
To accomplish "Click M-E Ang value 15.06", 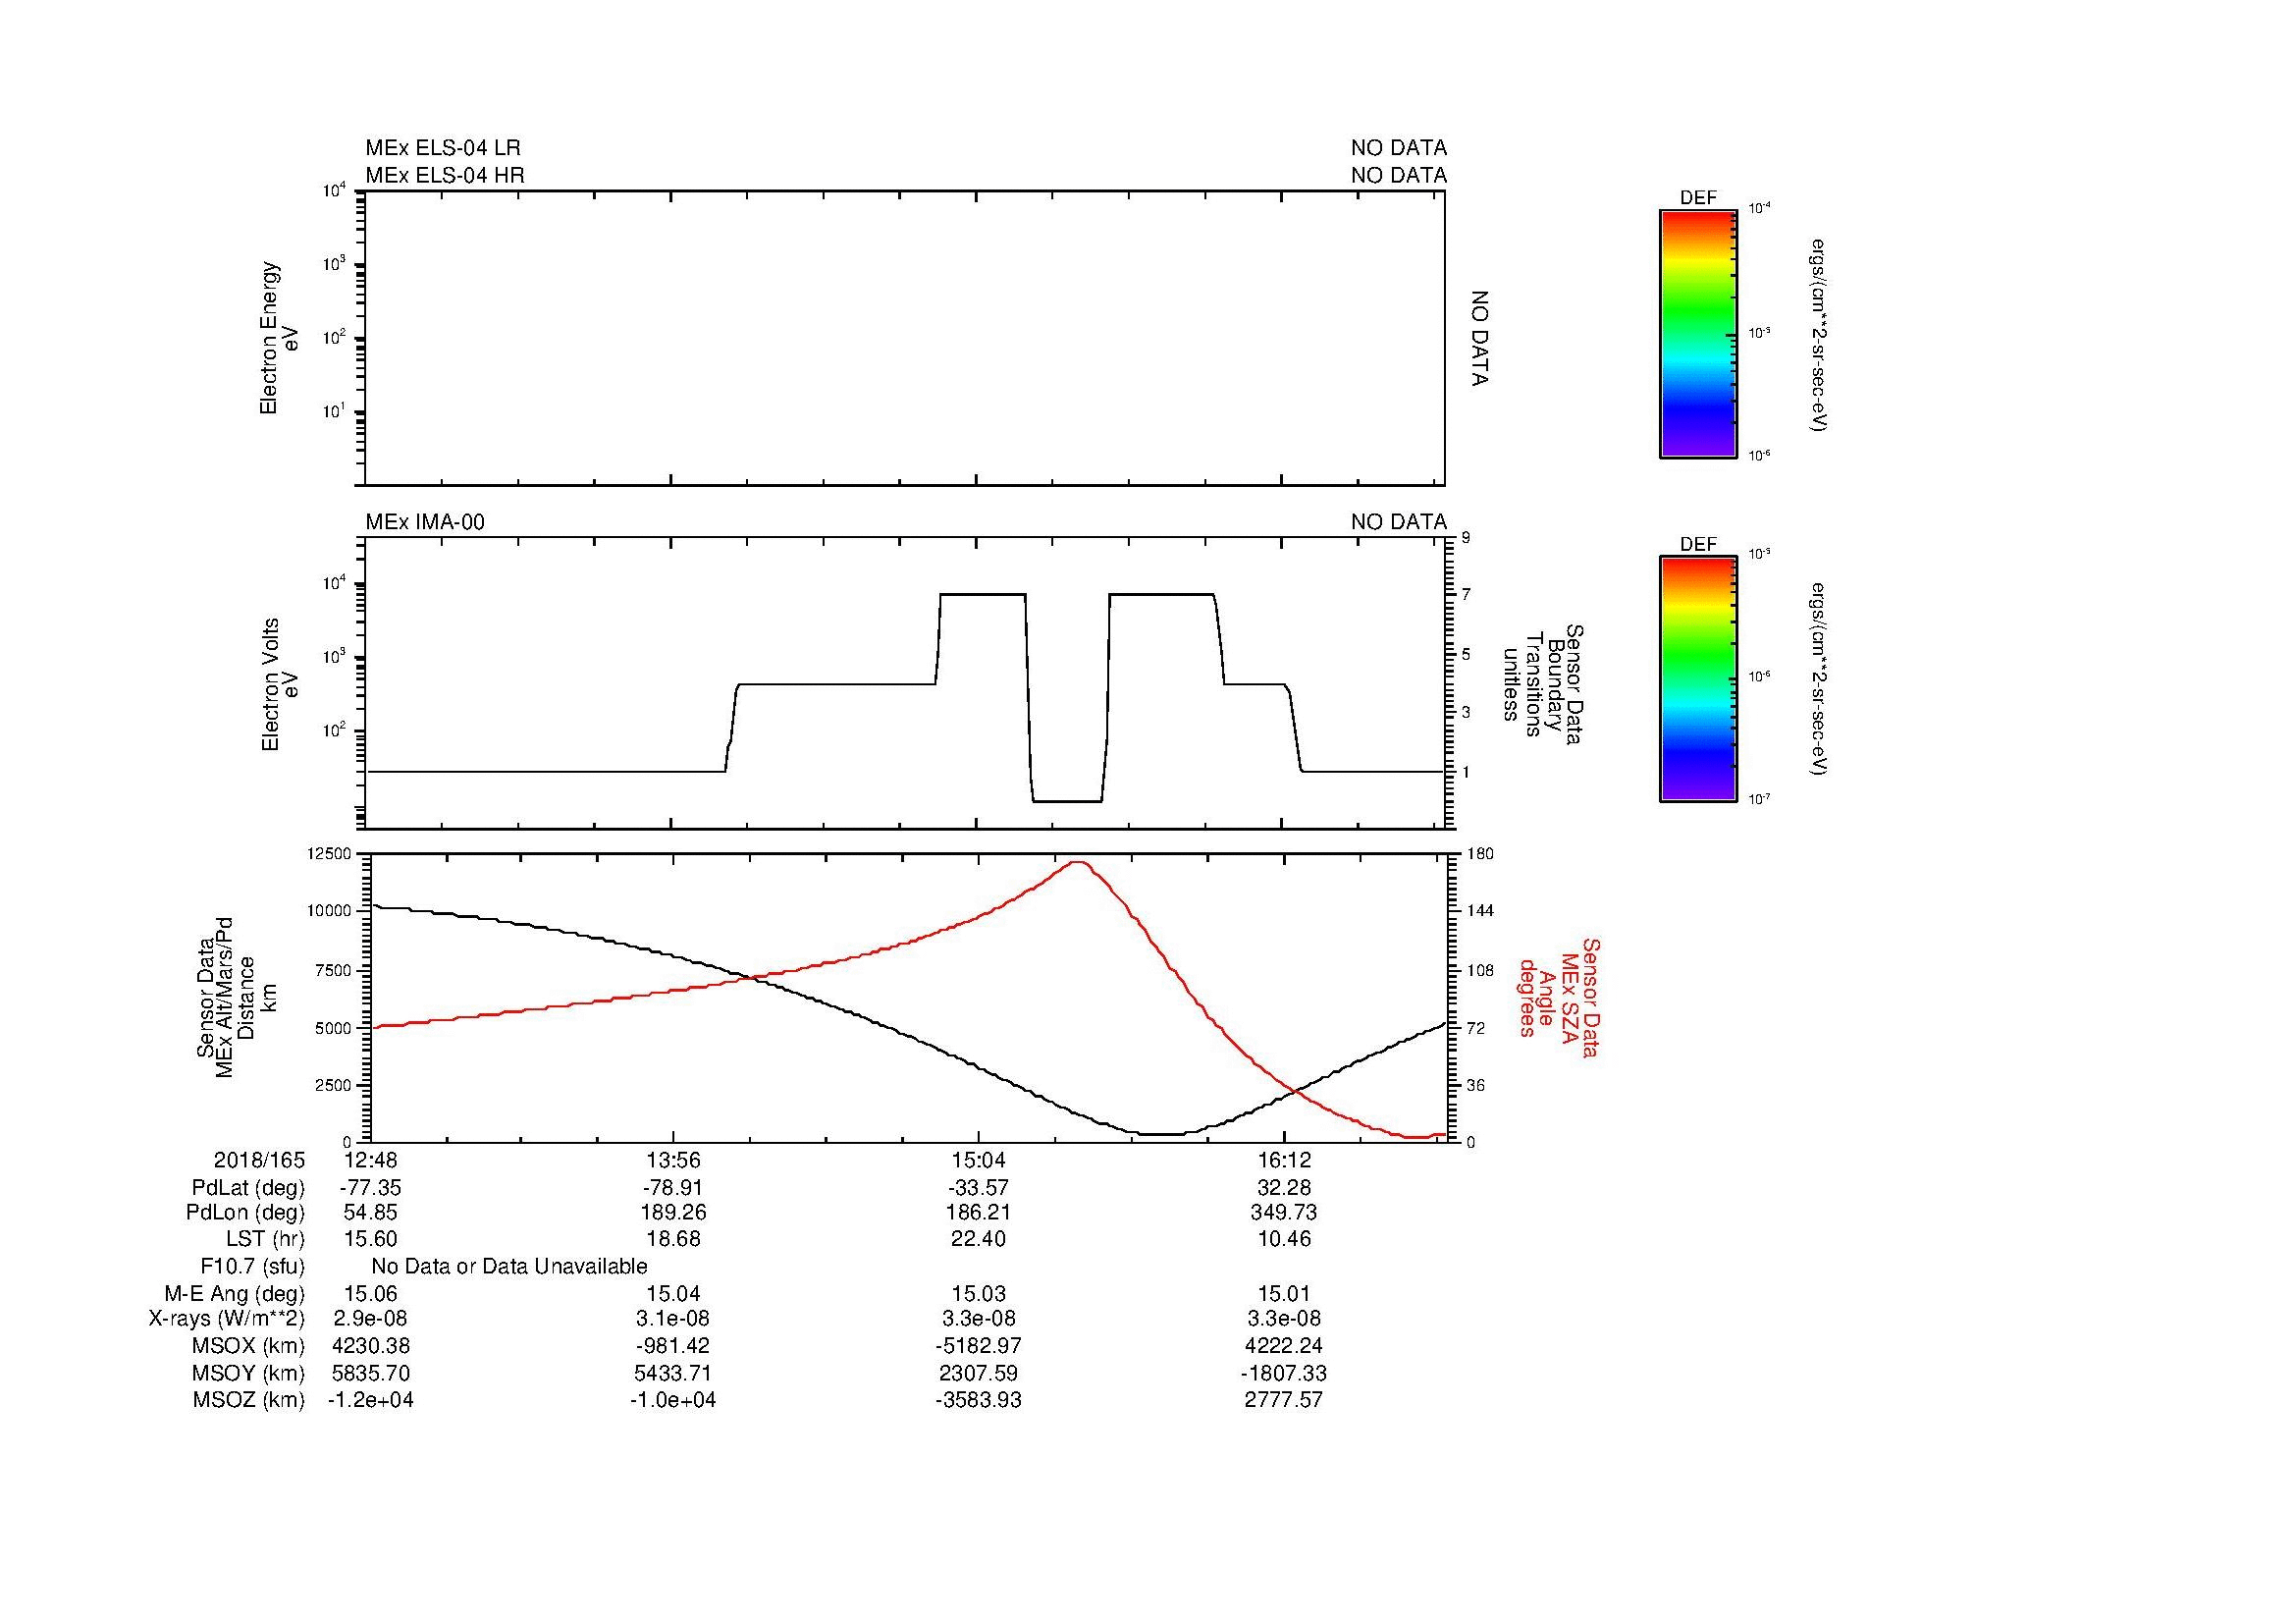I will (371, 1294).
